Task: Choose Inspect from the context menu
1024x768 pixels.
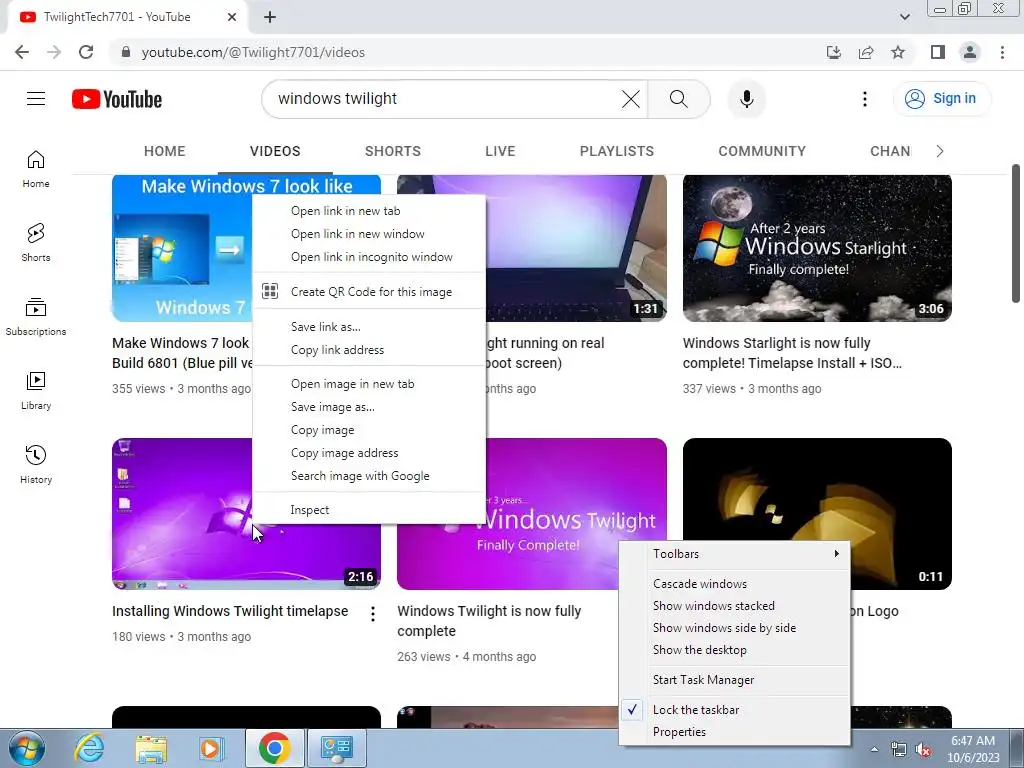Action: [369, 510]
